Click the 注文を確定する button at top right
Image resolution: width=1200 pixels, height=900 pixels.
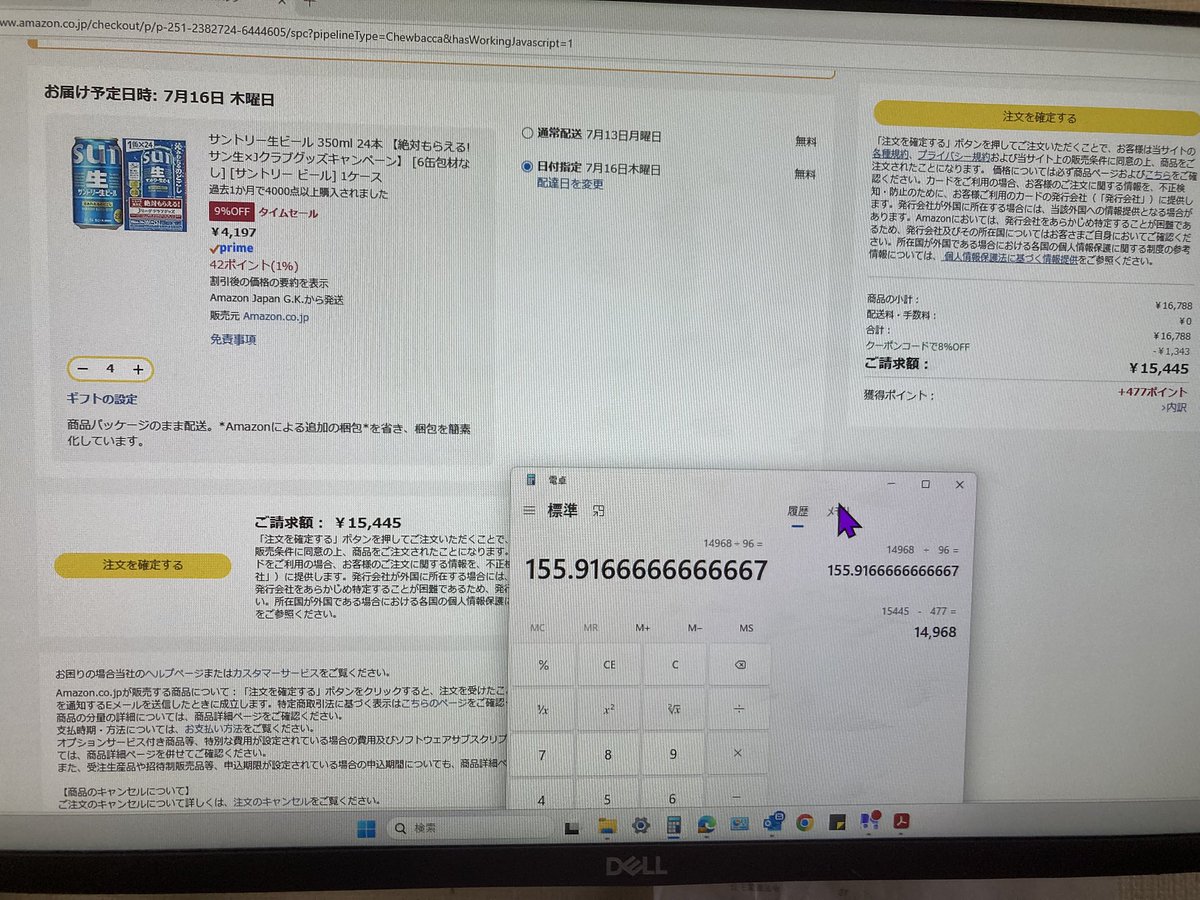1038,117
